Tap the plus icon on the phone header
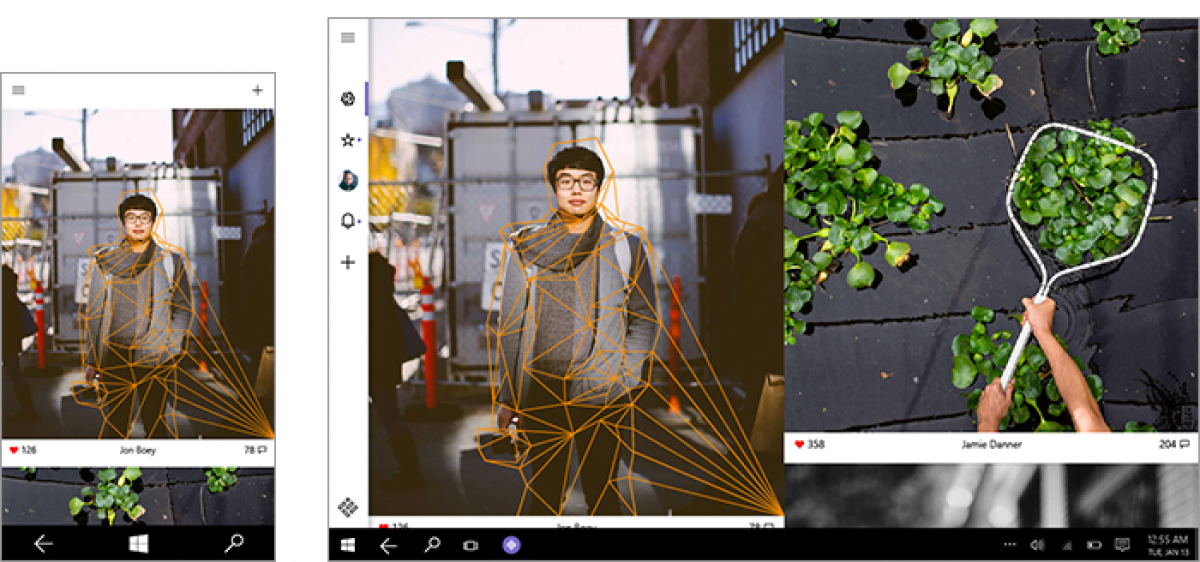Image resolution: width=1200 pixels, height=562 pixels. pyautogui.click(x=257, y=90)
